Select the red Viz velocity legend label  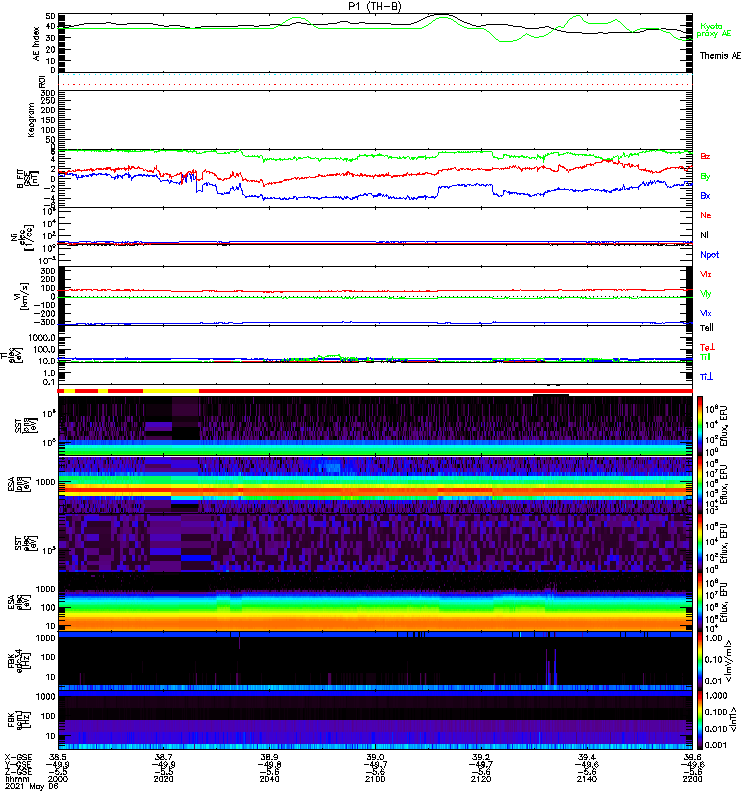coord(706,274)
